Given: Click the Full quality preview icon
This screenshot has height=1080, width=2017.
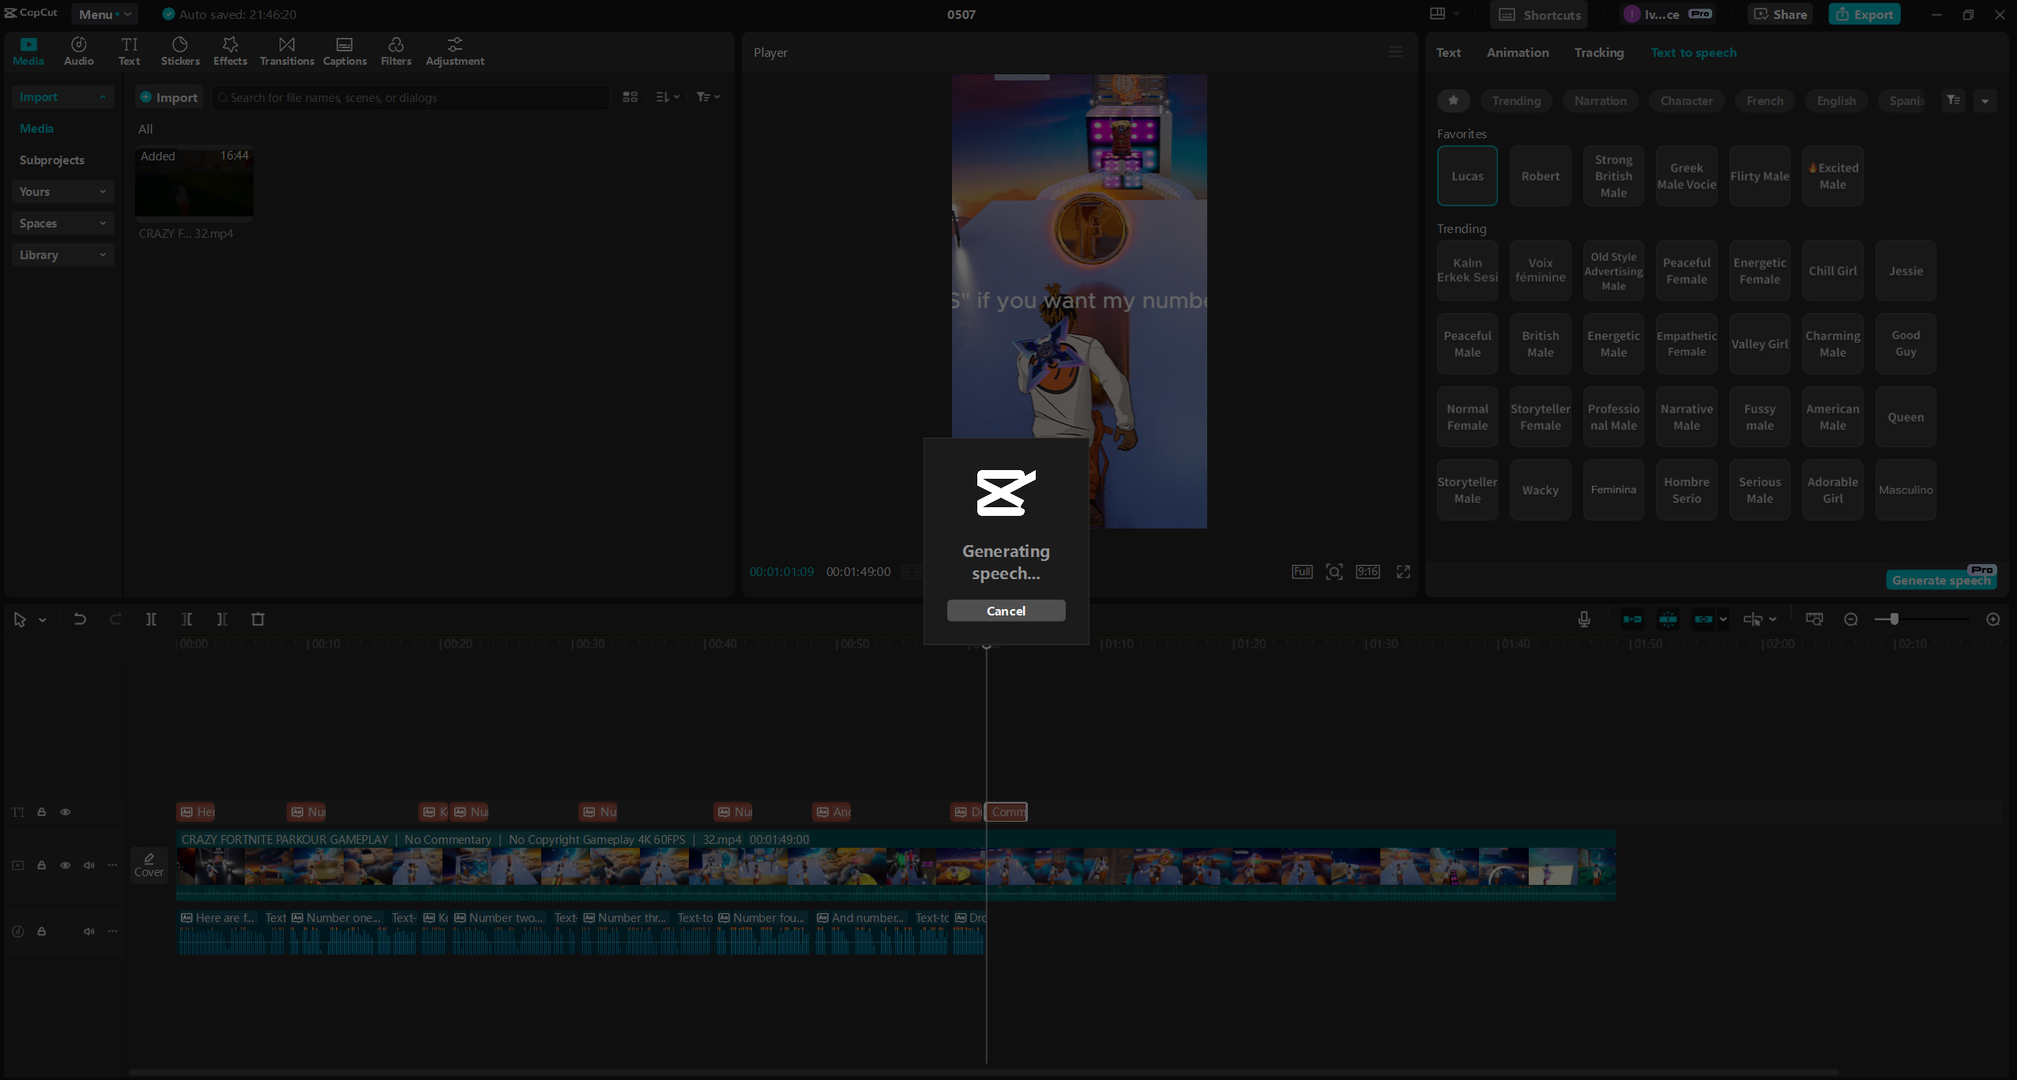Looking at the screenshot, I should coord(1302,571).
